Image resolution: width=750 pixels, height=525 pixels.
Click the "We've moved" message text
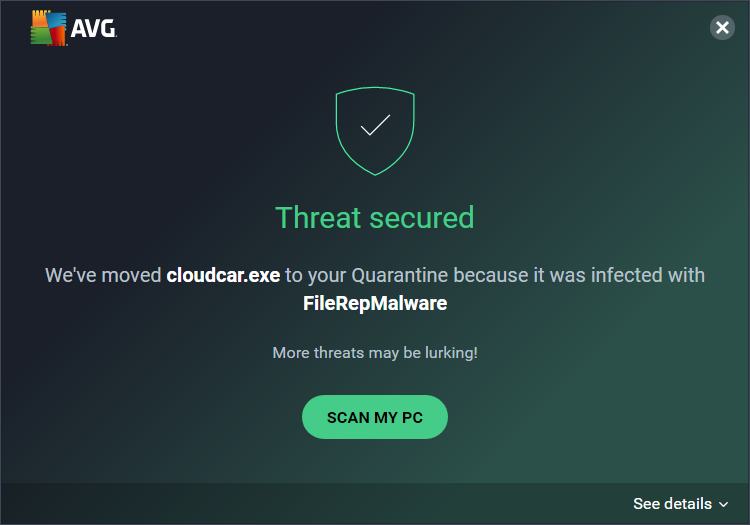103,275
